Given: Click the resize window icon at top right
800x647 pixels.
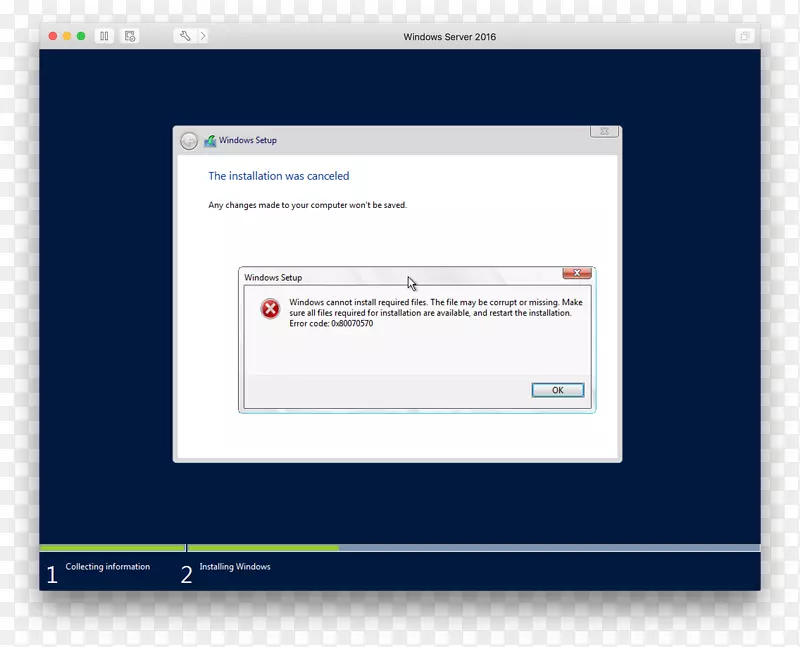Looking at the screenshot, I should 744,36.
